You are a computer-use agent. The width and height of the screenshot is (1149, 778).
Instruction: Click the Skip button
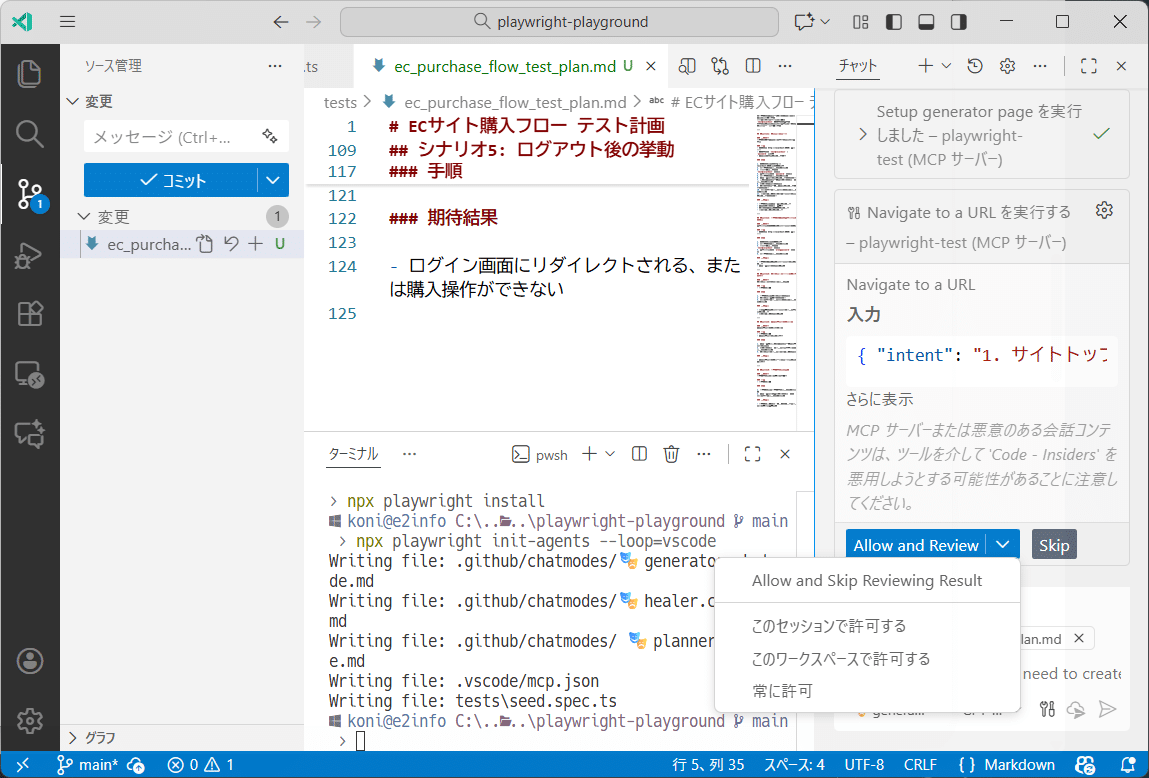click(1054, 545)
